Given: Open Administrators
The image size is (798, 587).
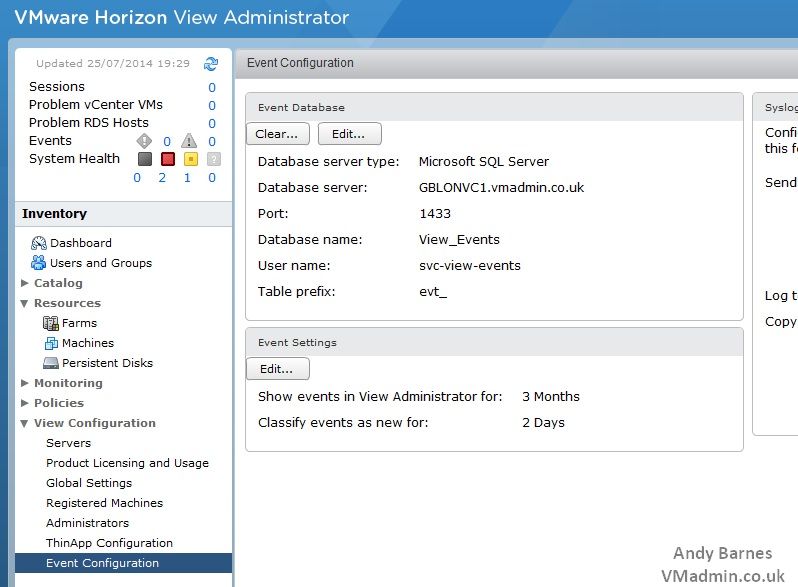Looking at the screenshot, I should pyautogui.click(x=88, y=523).
